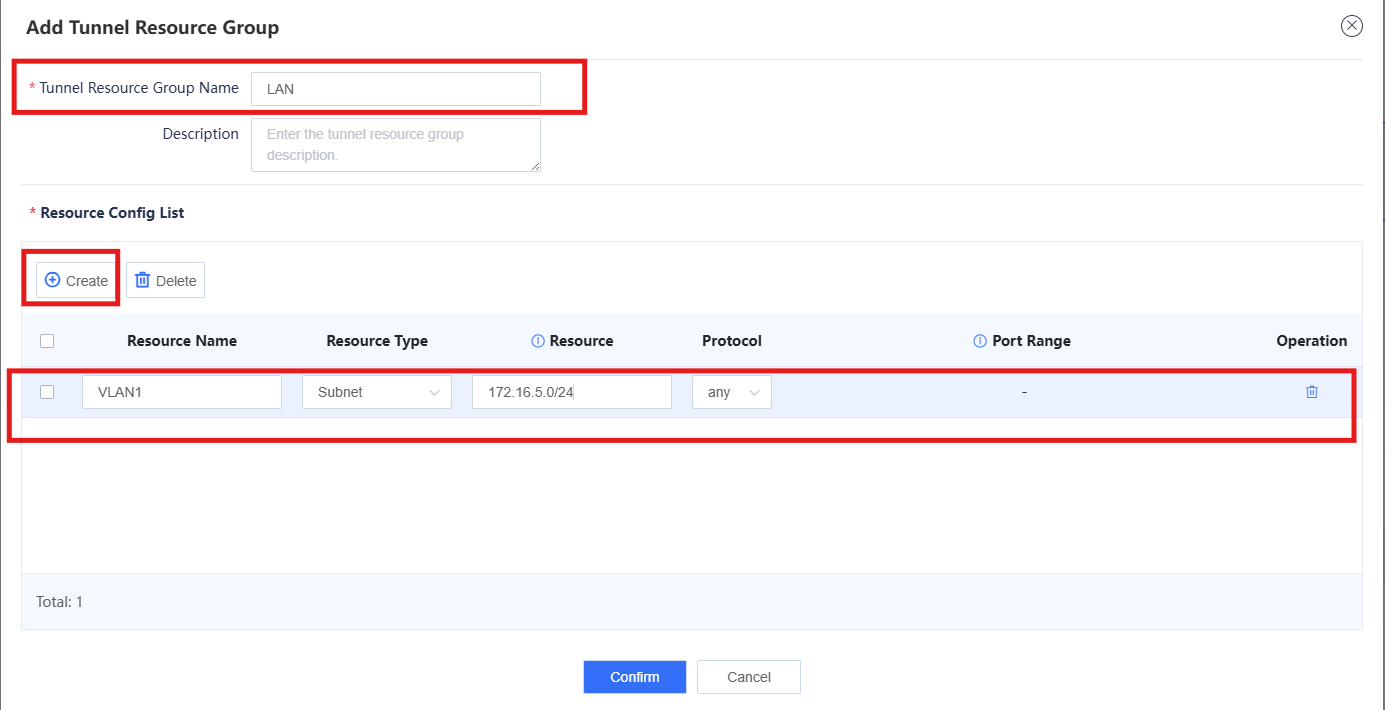Screen dimensions: 1385x710
Task: Click the info icon beside Port Range
Action: tap(980, 341)
